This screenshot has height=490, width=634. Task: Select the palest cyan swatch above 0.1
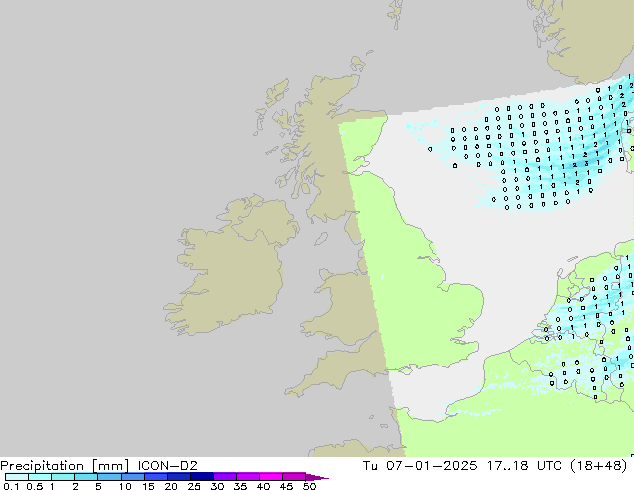coord(17,477)
